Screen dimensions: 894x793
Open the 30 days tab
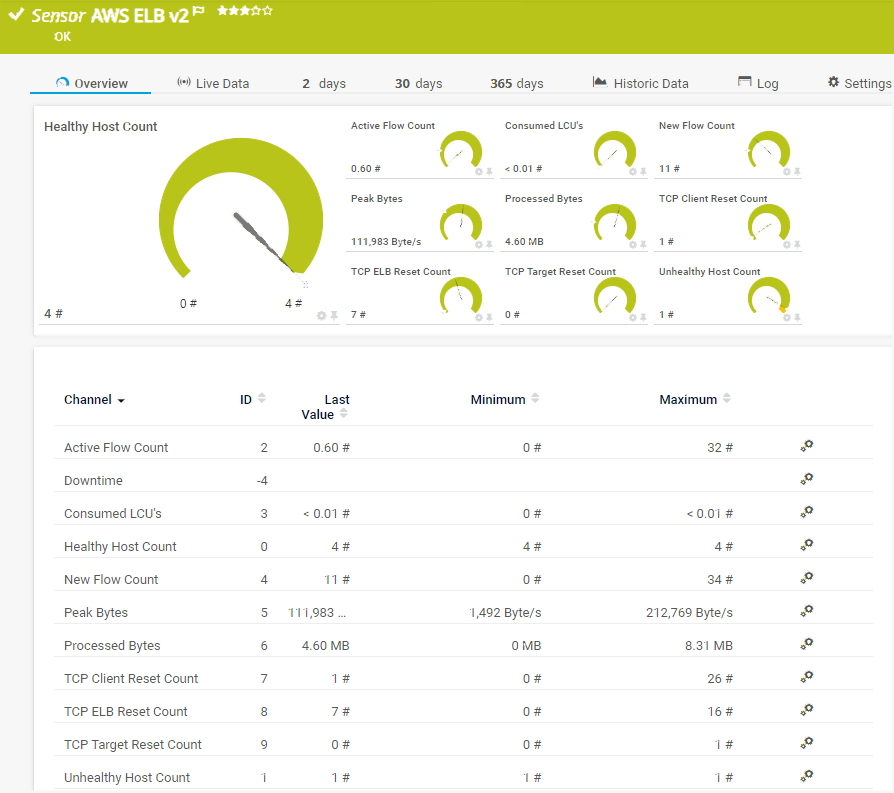pos(418,83)
